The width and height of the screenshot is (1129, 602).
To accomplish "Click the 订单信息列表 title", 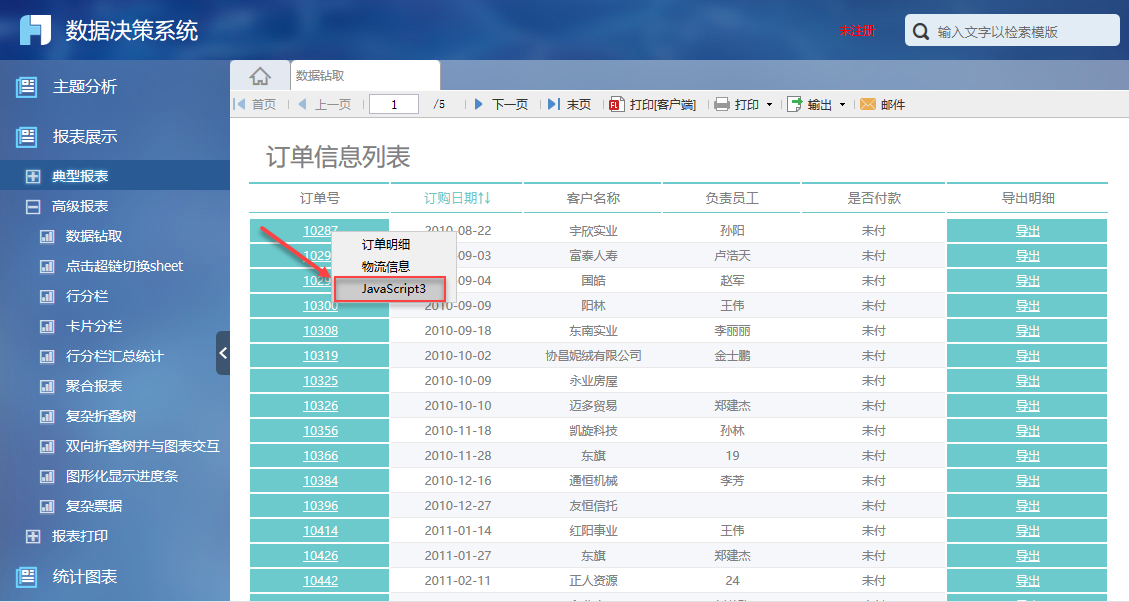I will tap(338, 157).
